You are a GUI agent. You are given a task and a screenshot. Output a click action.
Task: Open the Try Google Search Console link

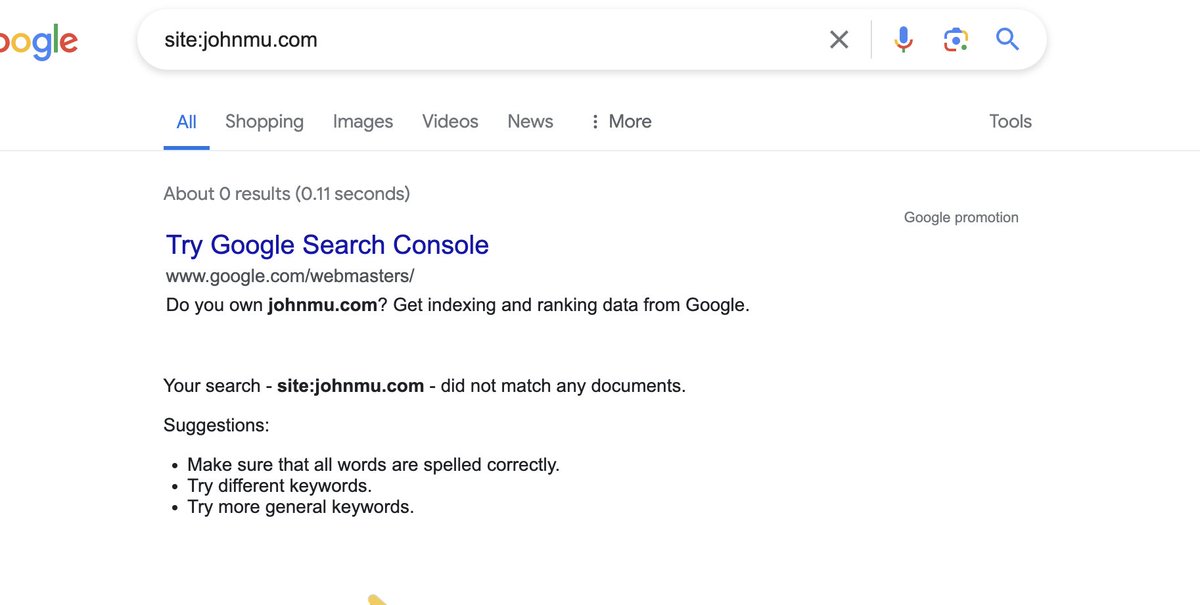click(x=327, y=245)
